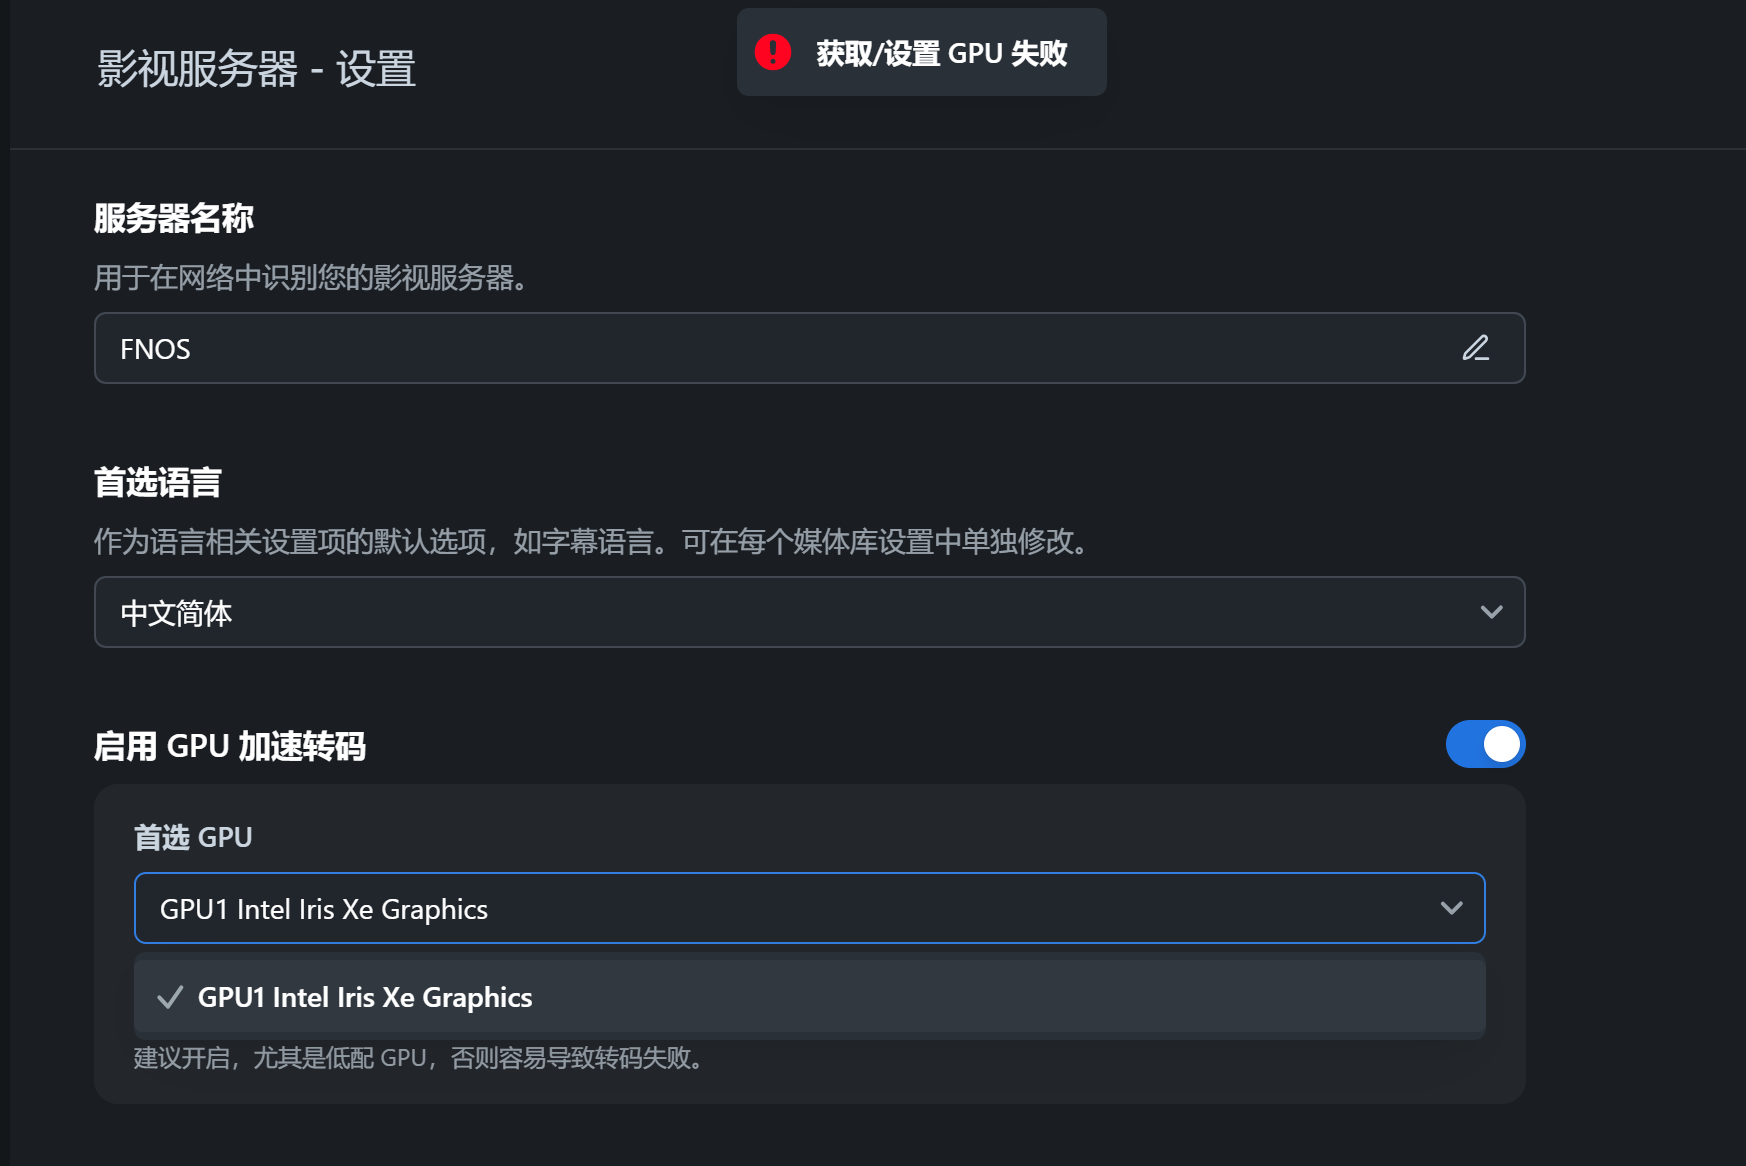Viewport: 1746px width, 1166px height.
Task: Click the exclamation mark in the error toast
Action: [x=770, y=53]
